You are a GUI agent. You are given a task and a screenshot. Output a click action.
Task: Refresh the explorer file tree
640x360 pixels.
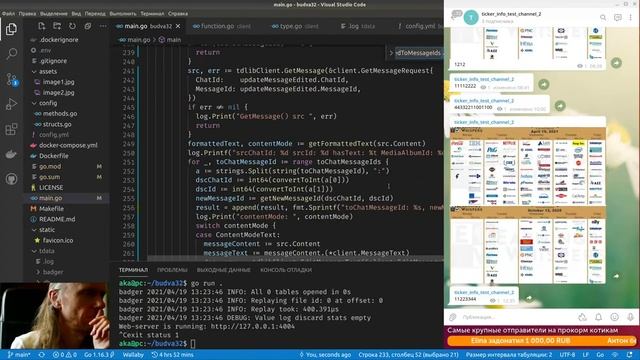tap(72, 26)
